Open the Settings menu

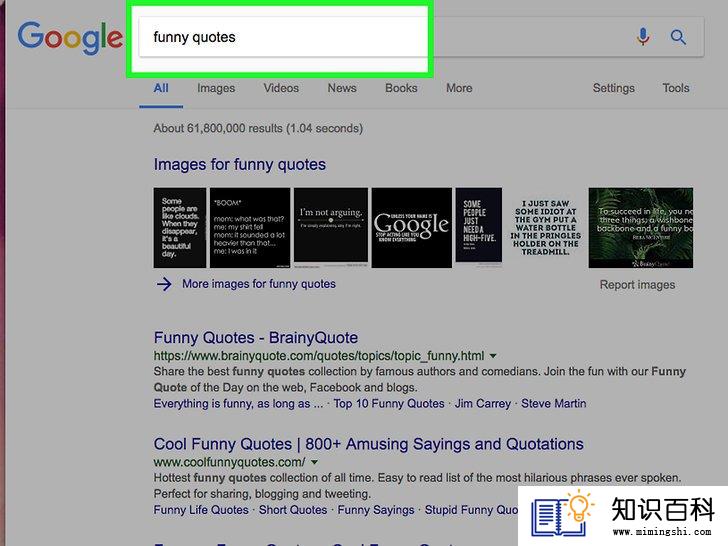[613, 88]
